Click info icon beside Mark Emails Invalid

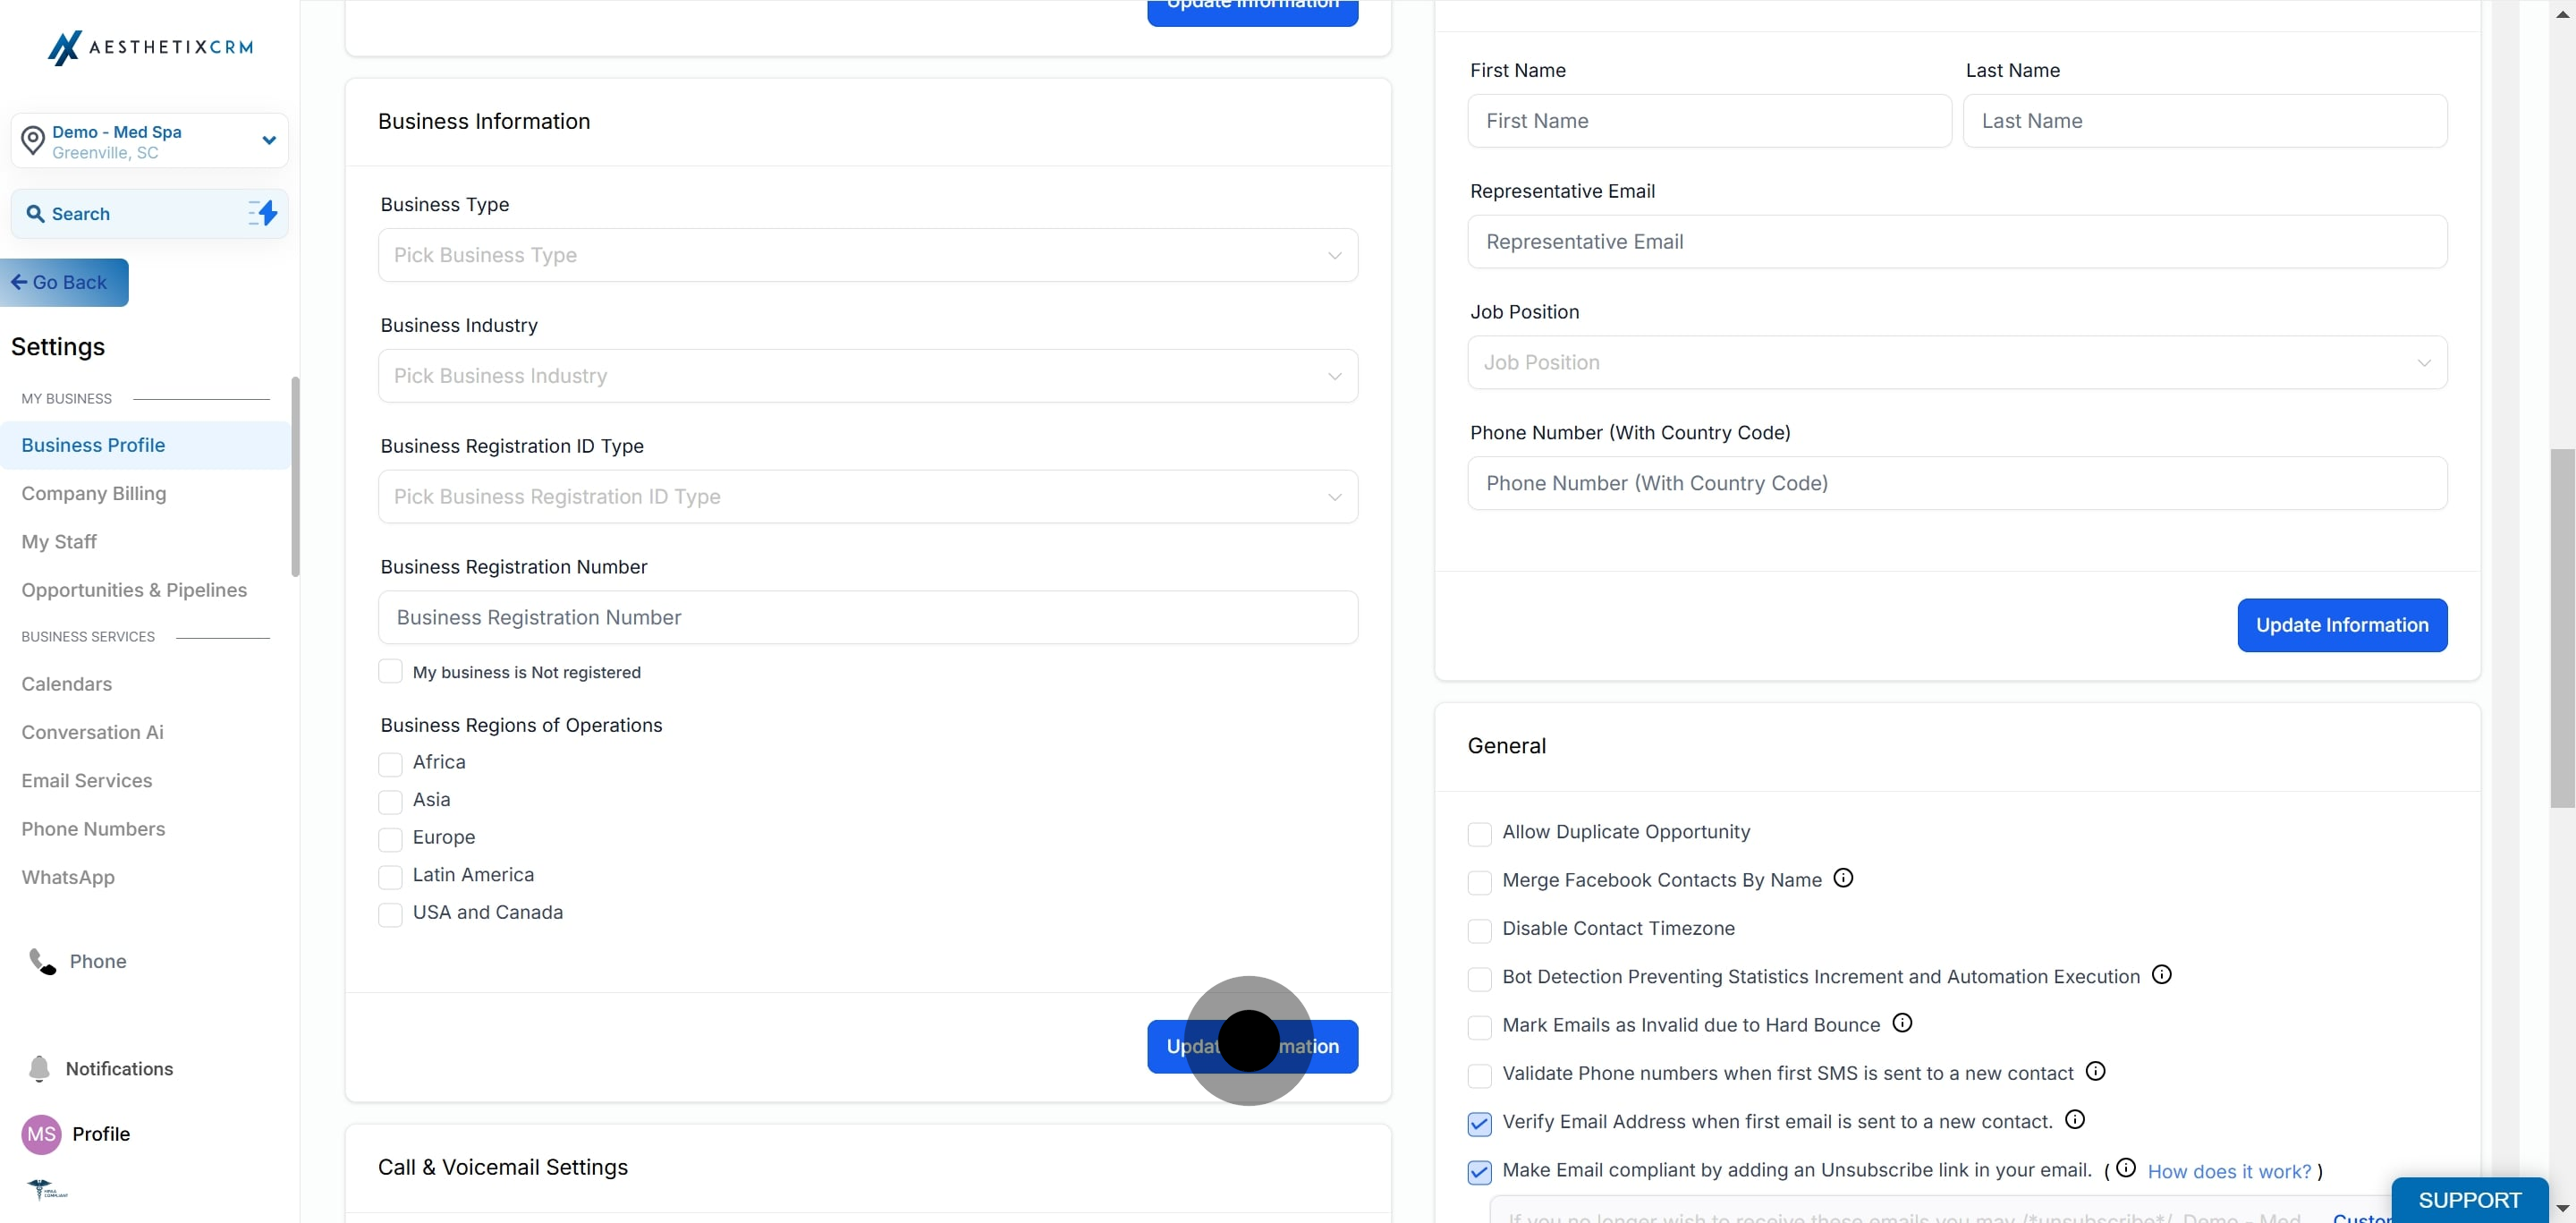coord(1902,1023)
